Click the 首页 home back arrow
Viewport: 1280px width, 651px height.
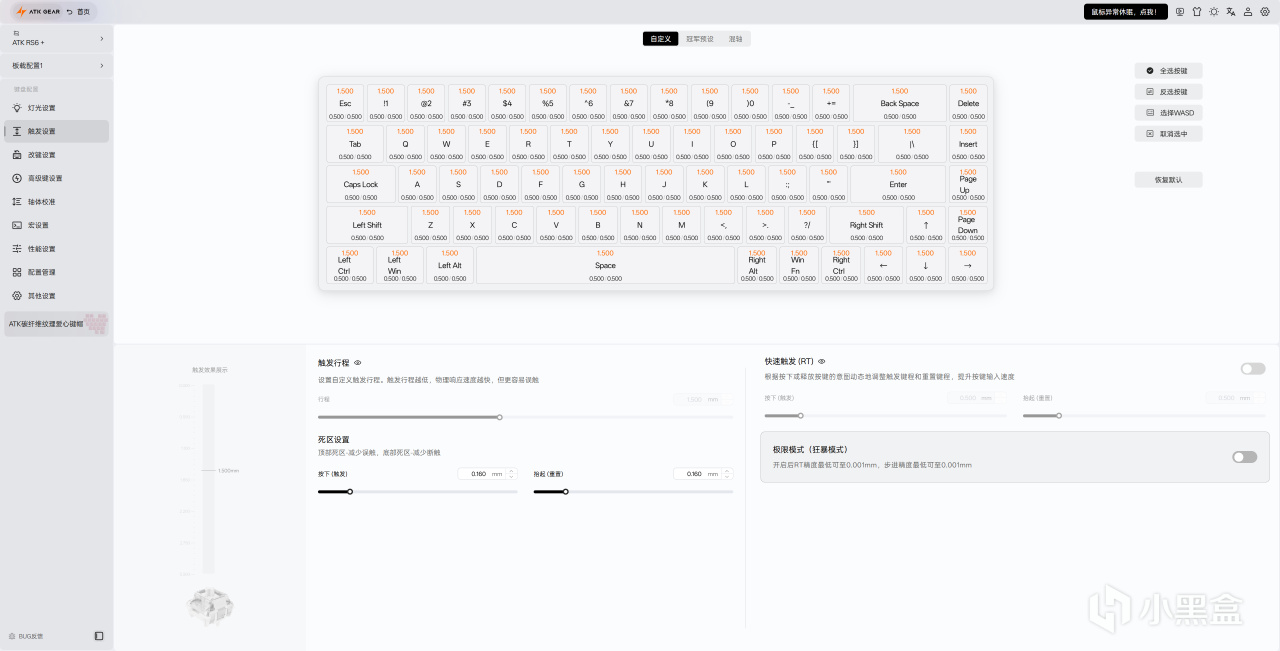click(x=70, y=11)
